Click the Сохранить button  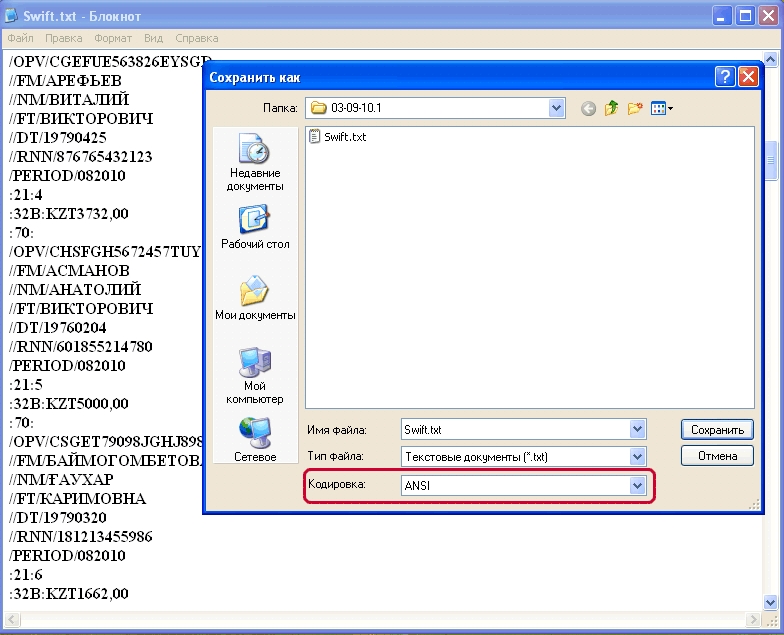tap(716, 430)
